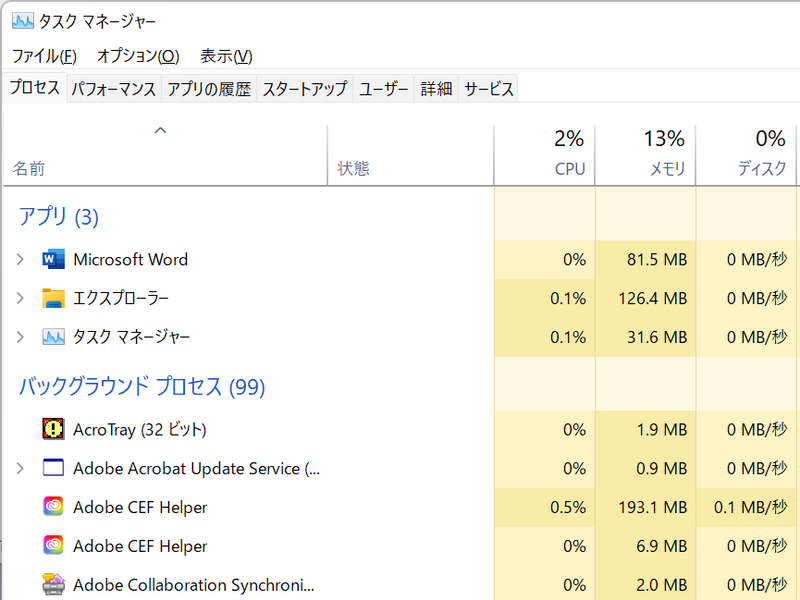Expand the Adobe Acrobat Update Service row
The height and width of the screenshot is (600, 800).
tap(20, 468)
